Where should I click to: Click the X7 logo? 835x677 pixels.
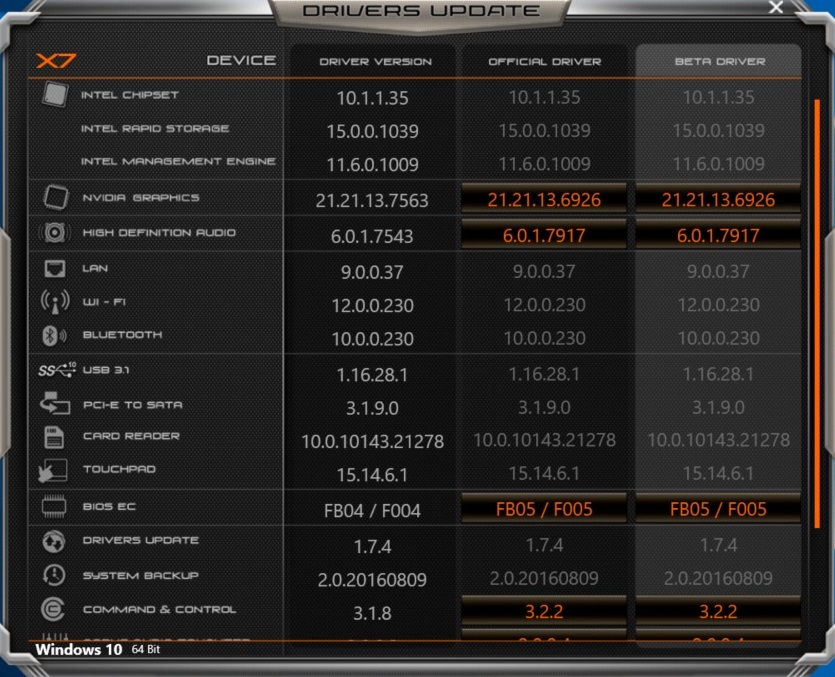tap(56, 61)
